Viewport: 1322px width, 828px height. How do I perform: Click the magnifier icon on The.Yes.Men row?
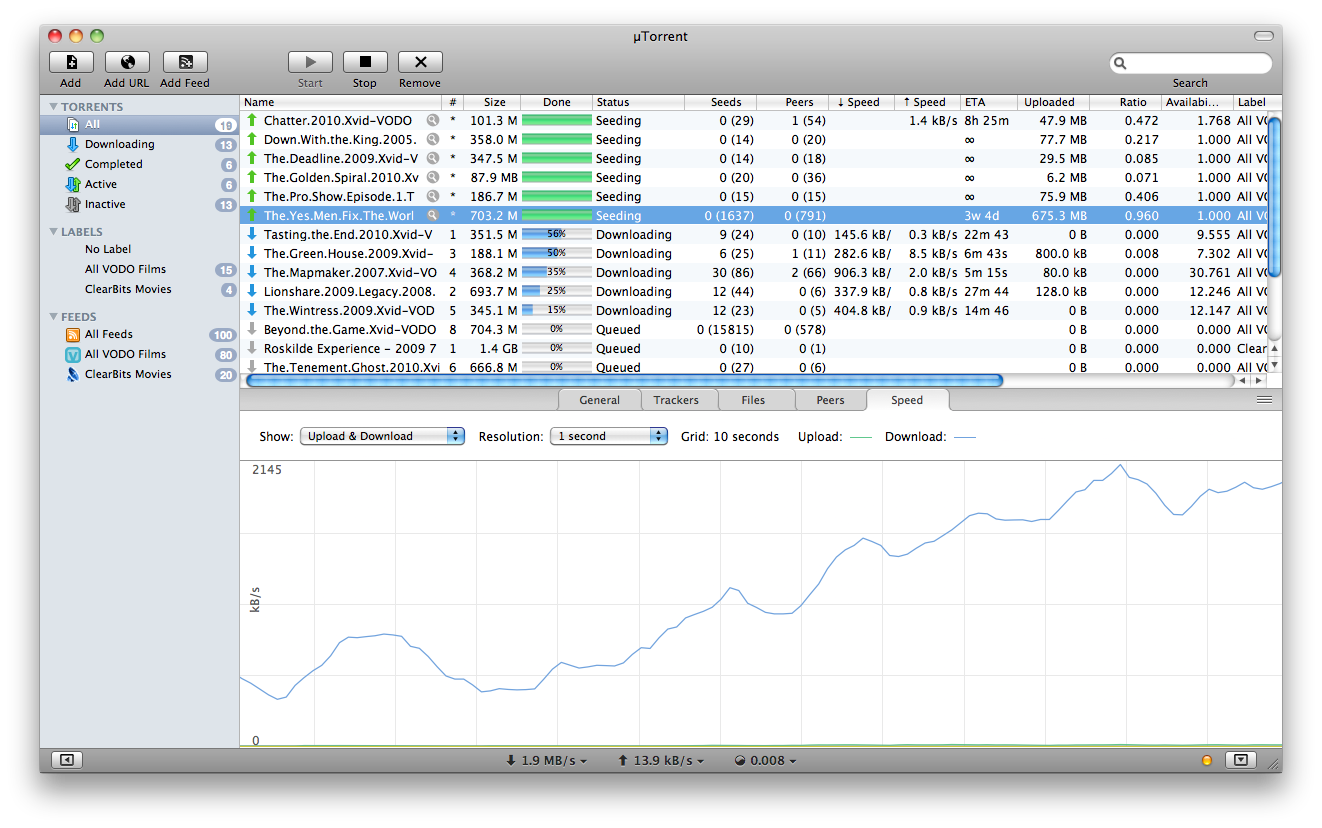[433, 216]
